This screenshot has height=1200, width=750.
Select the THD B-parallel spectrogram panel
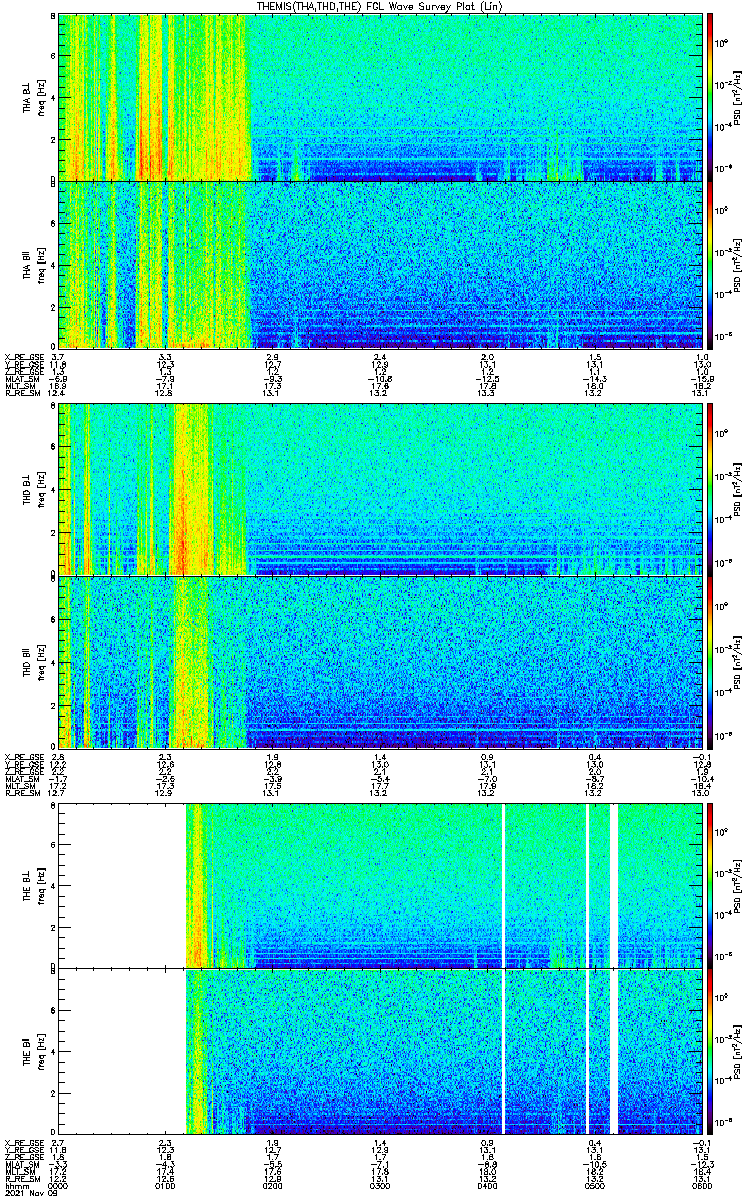tap(381, 661)
